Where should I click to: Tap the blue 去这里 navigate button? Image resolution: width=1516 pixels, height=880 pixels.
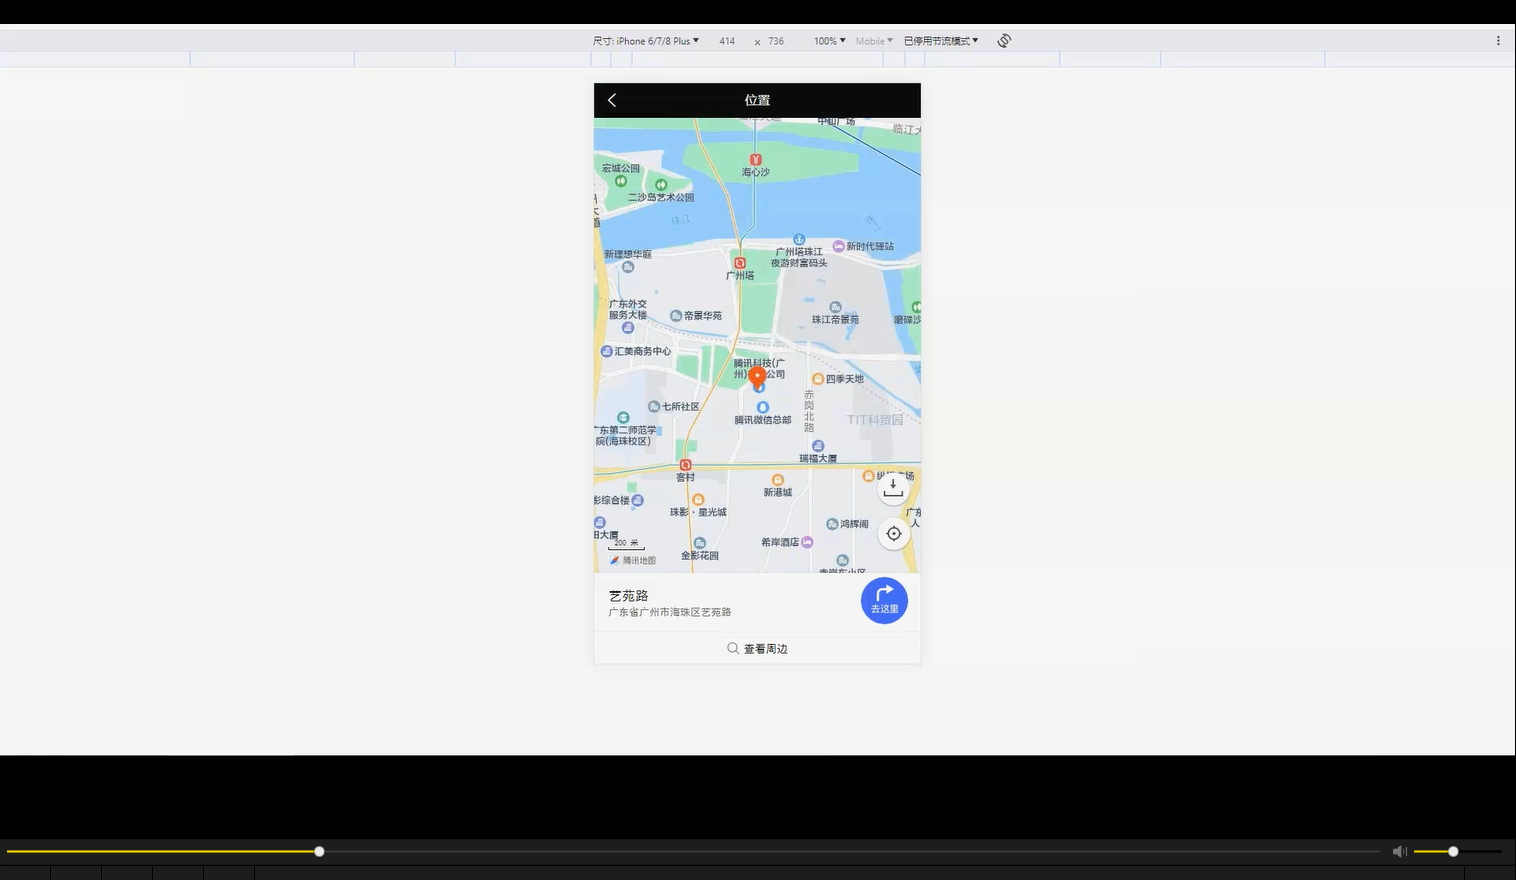(884, 600)
